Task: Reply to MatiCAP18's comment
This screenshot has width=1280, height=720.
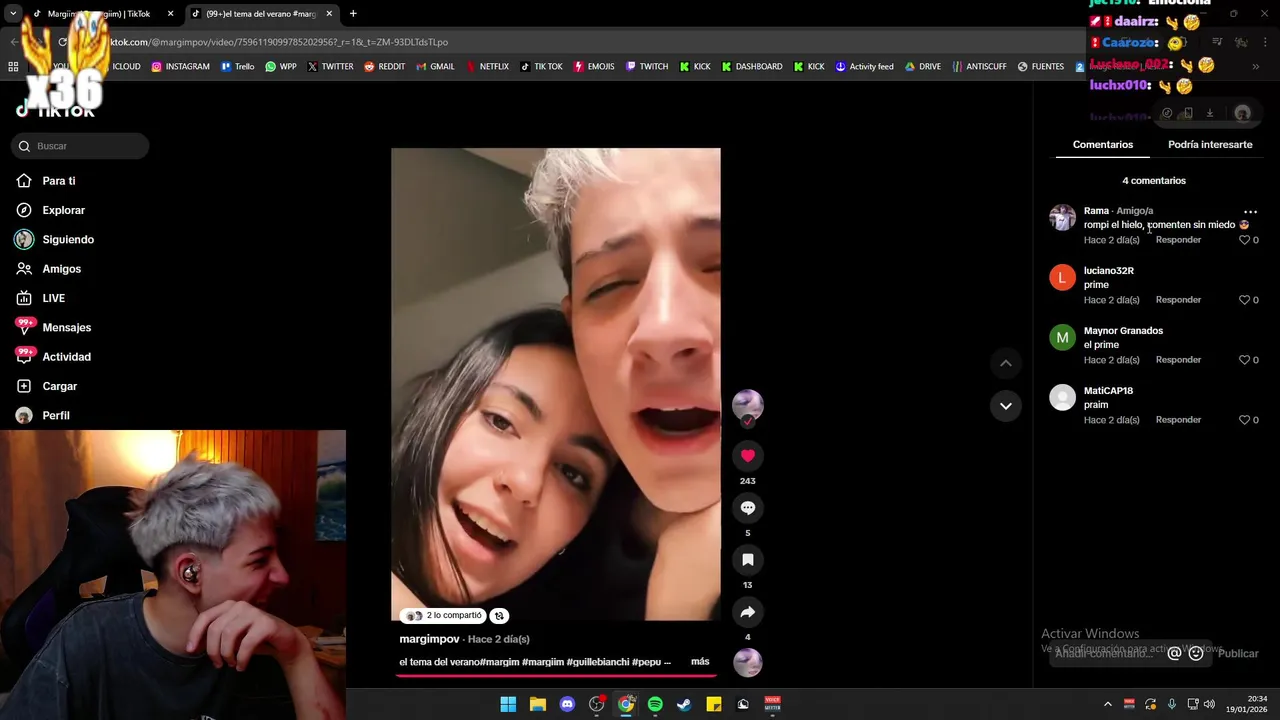Action: [x=1178, y=420]
